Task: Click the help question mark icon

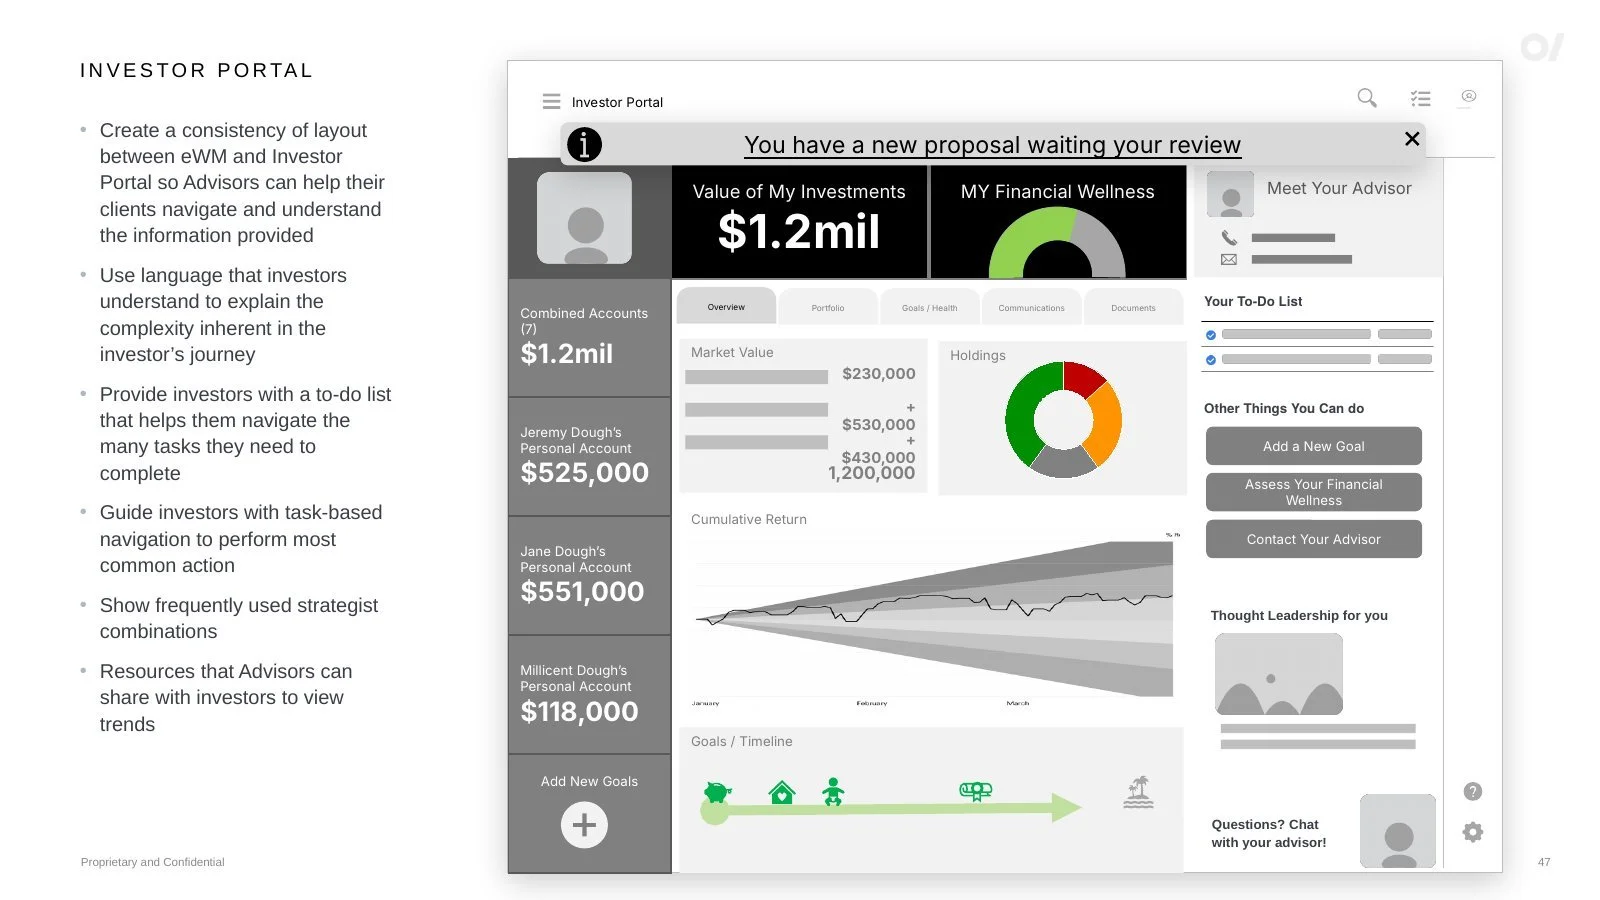Action: click(x=1472, y=792)
